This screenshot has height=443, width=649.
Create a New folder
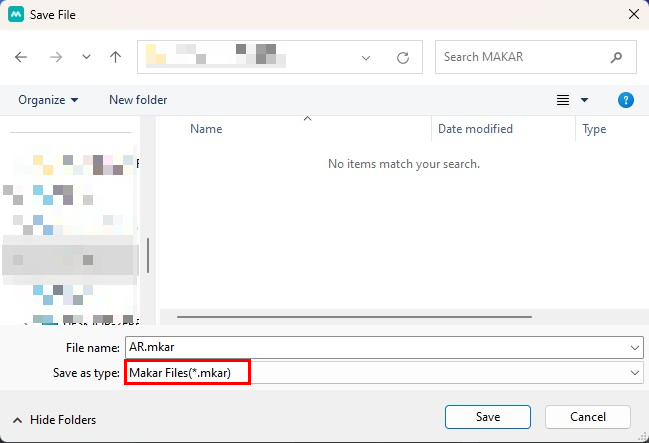(x=138, y=100)
